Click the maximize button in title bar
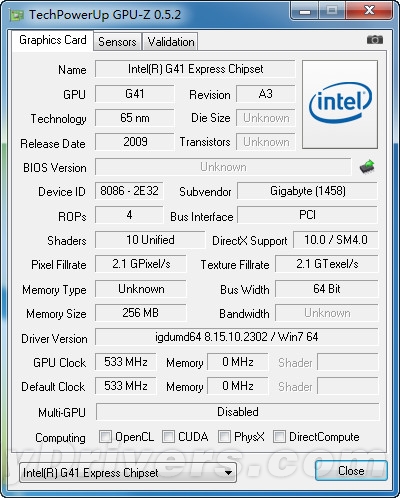 (332, 11)
